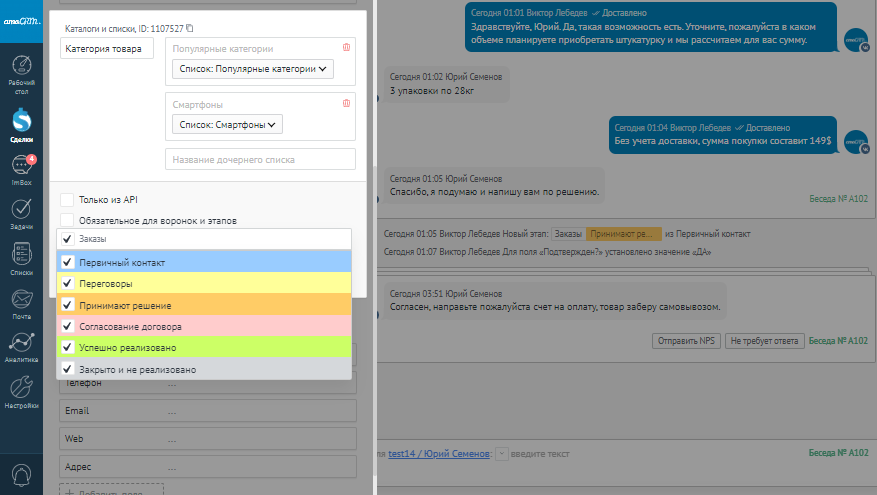This screenshot has height=495, width=877.
Task: Open the Почта mail section
Action: (x=21, y=302)
